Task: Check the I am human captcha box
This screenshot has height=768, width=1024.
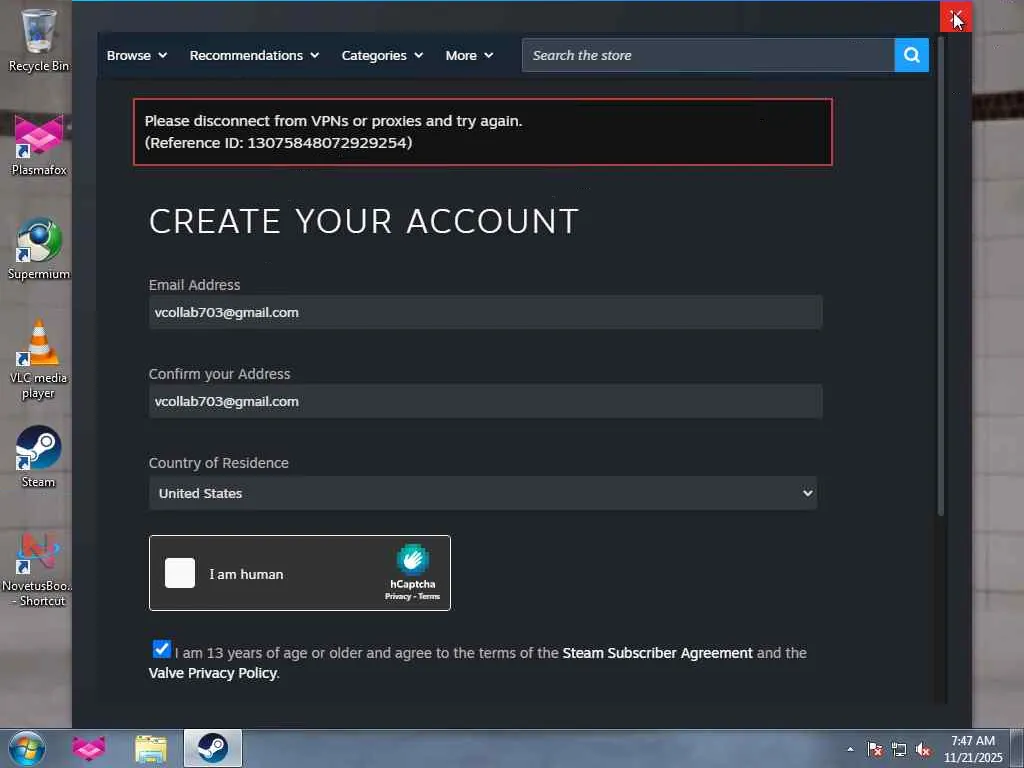Action: click(x=180, y=573)
